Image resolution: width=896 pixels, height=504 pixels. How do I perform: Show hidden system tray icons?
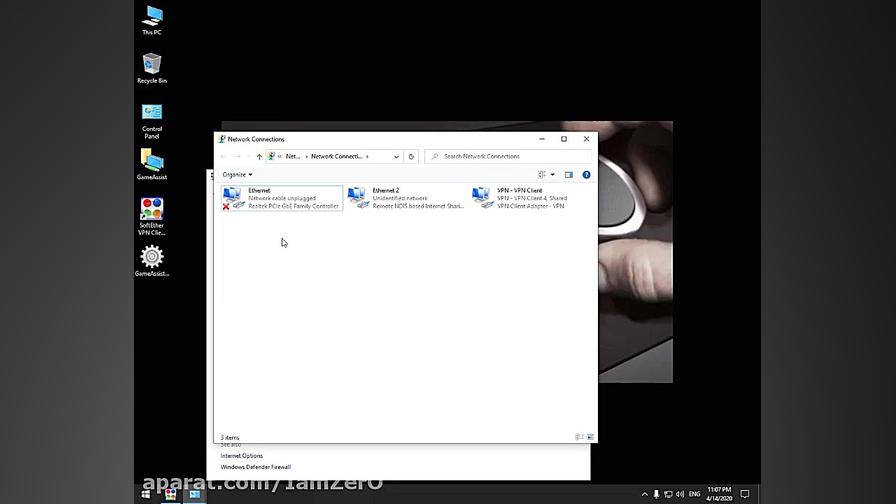pos(645,494)
